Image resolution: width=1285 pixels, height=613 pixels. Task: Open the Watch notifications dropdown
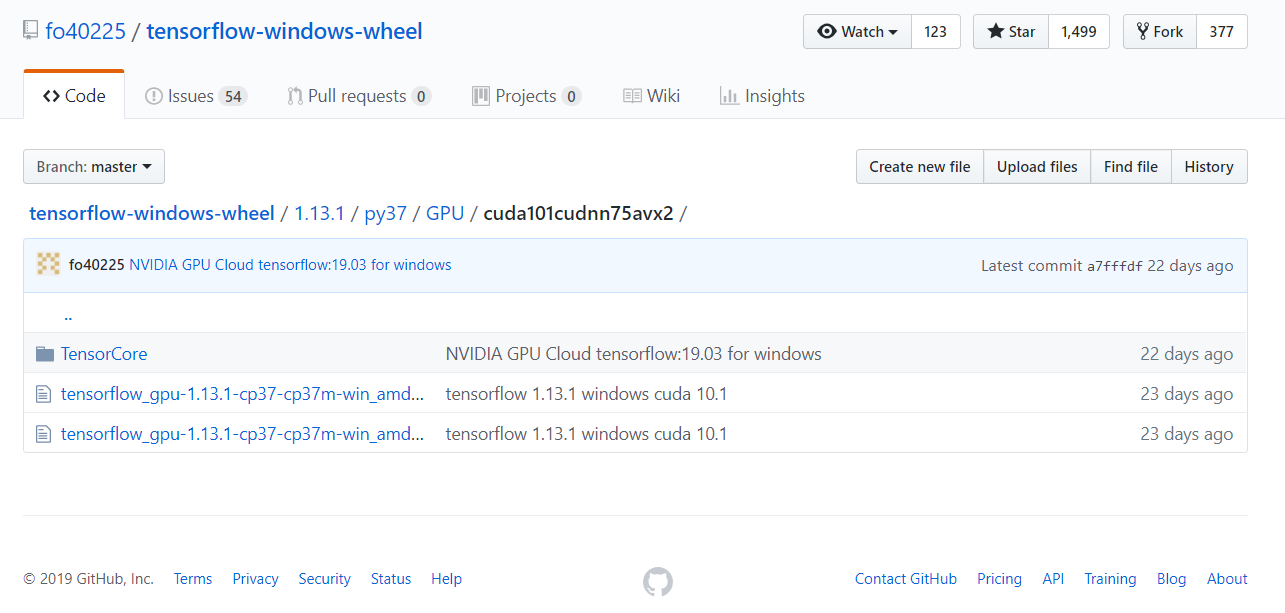(x=857, y=32)
